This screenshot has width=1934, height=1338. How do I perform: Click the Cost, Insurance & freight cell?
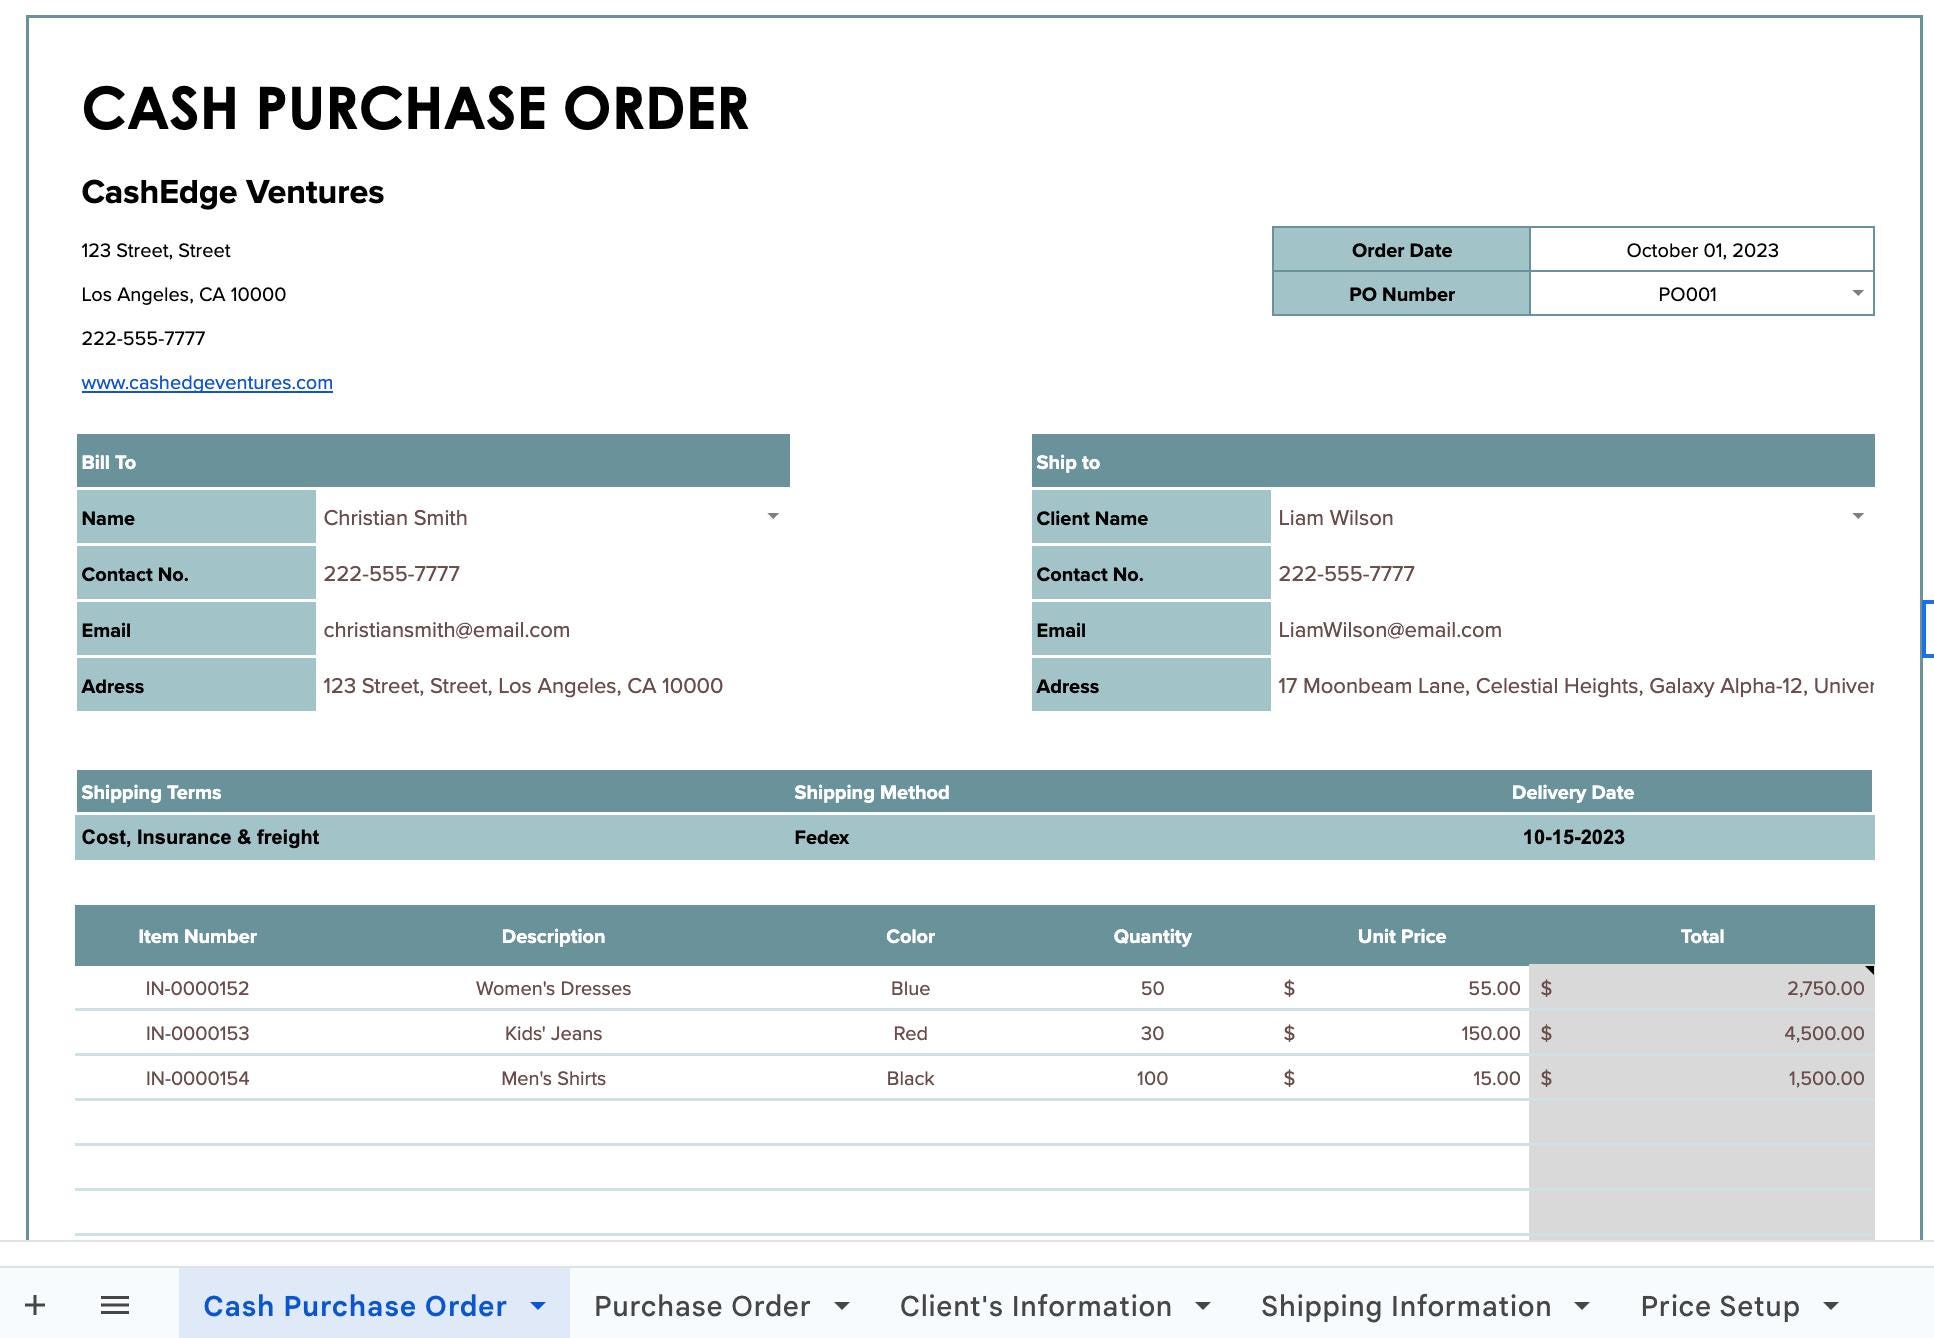200,837
